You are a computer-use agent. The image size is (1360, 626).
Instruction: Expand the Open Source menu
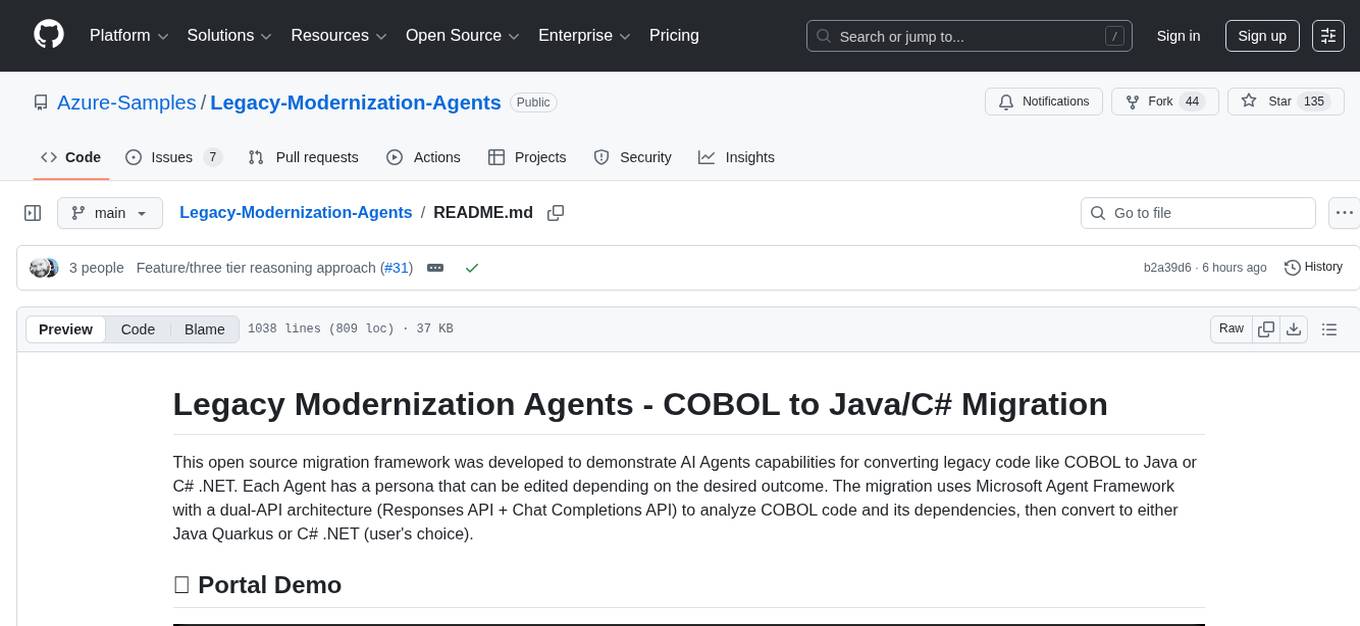462,36
